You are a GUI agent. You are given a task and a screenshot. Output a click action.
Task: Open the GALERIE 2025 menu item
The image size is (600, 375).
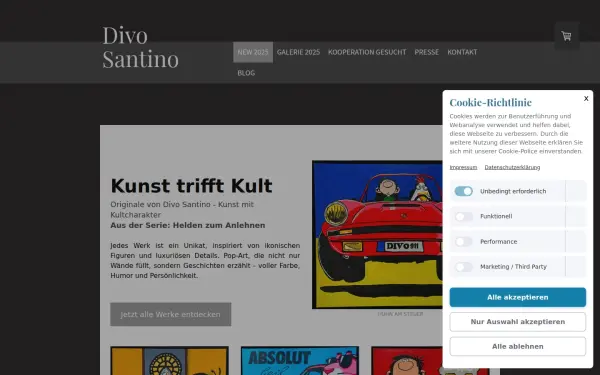pos(298,52)
